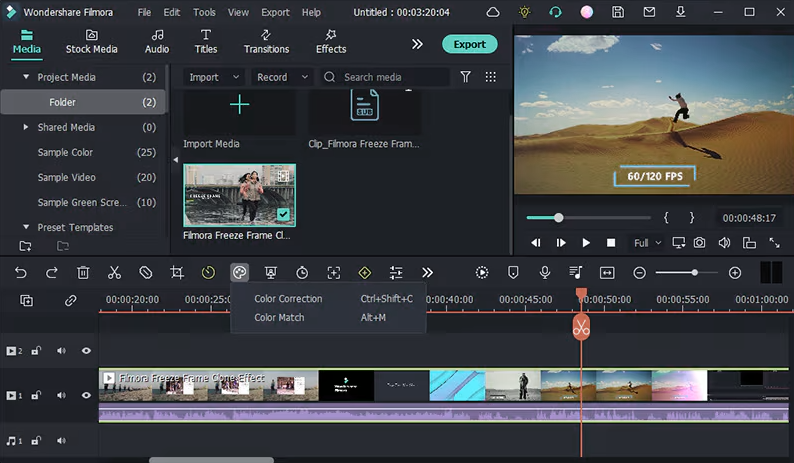The width and height of the screenshot is (794, 463).
Task: Select the motion tracking target icon
Action: [x=334, y=273]
